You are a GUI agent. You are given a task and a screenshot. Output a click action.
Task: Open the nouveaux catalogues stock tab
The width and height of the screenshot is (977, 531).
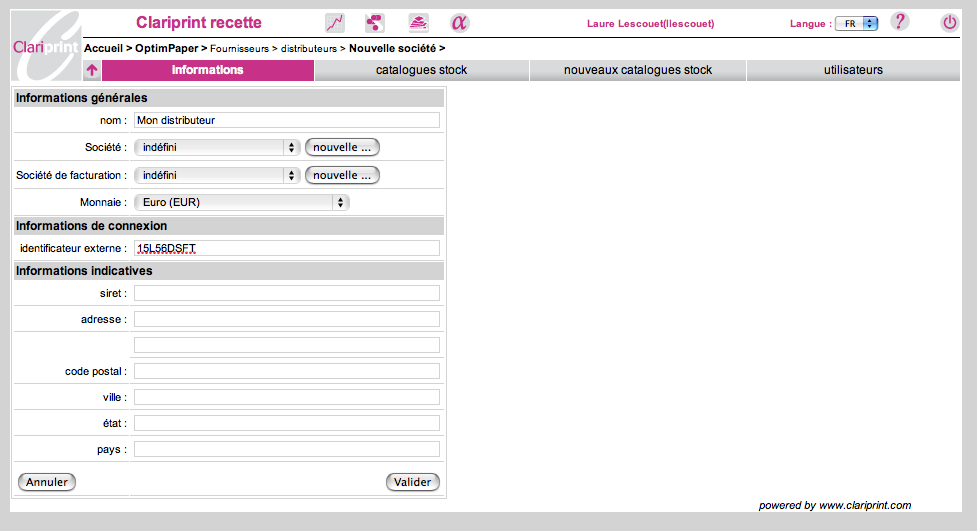pyautogui.click(x=637, y=70)
